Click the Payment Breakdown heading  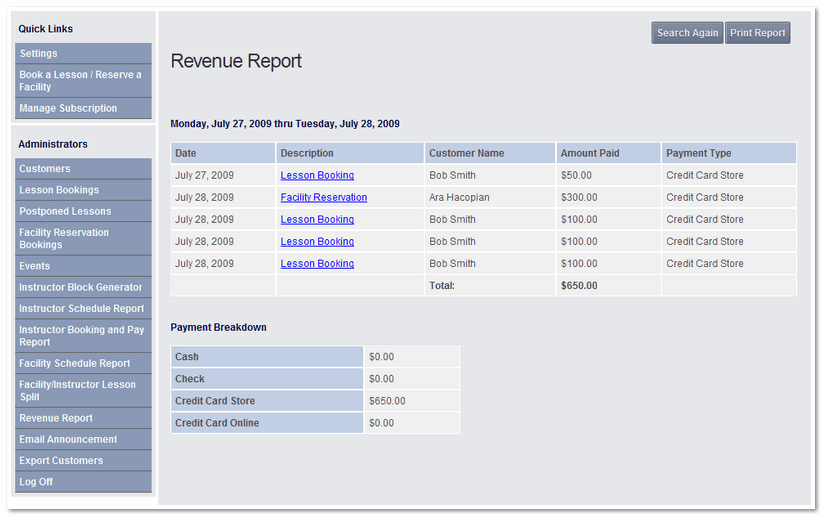218,327
